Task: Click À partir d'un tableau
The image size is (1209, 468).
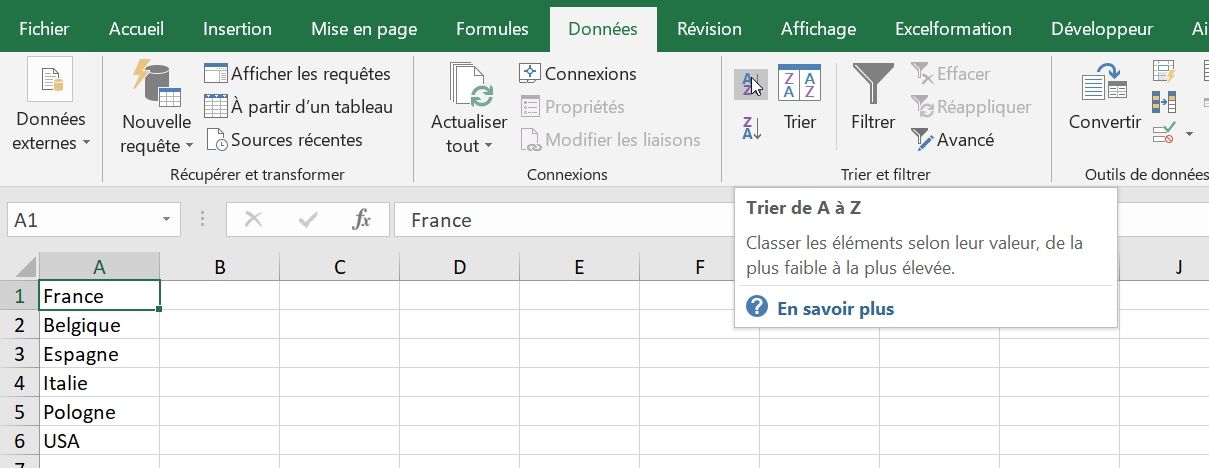Action: tap(299, 107)
